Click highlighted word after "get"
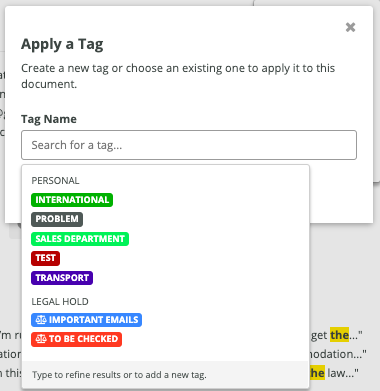 tap(339, 335)
